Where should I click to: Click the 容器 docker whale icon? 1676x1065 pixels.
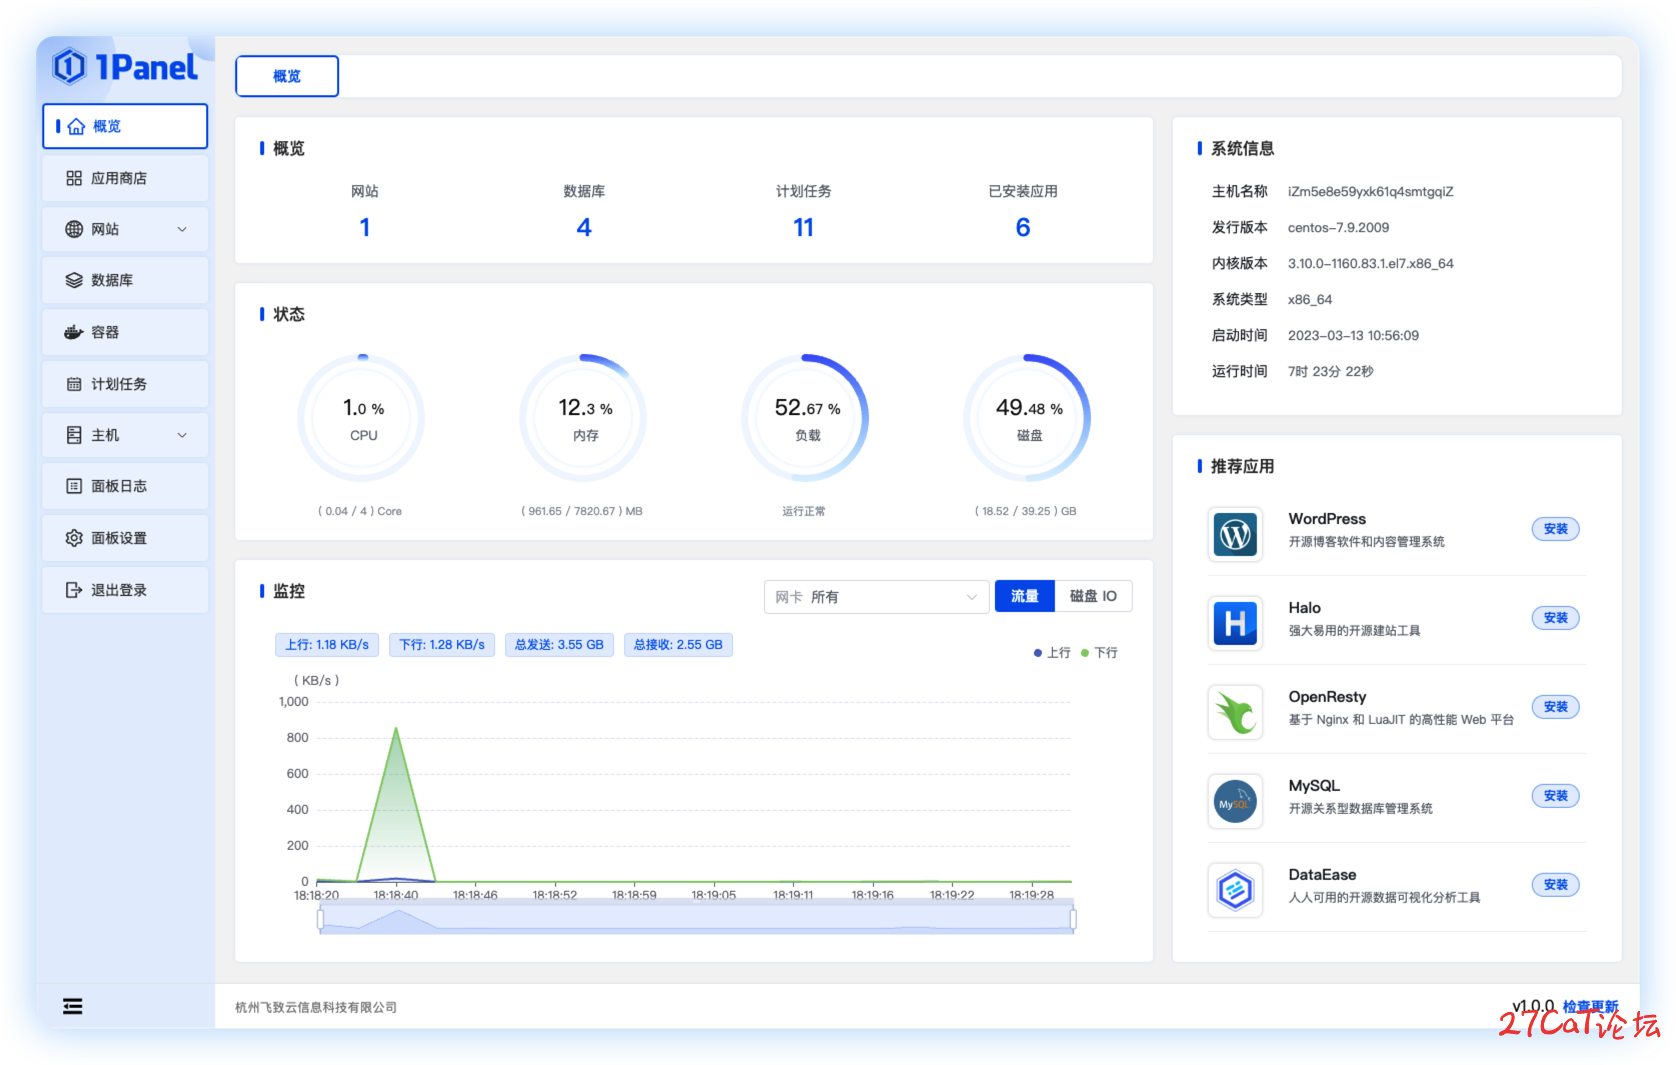pos(74,332)
